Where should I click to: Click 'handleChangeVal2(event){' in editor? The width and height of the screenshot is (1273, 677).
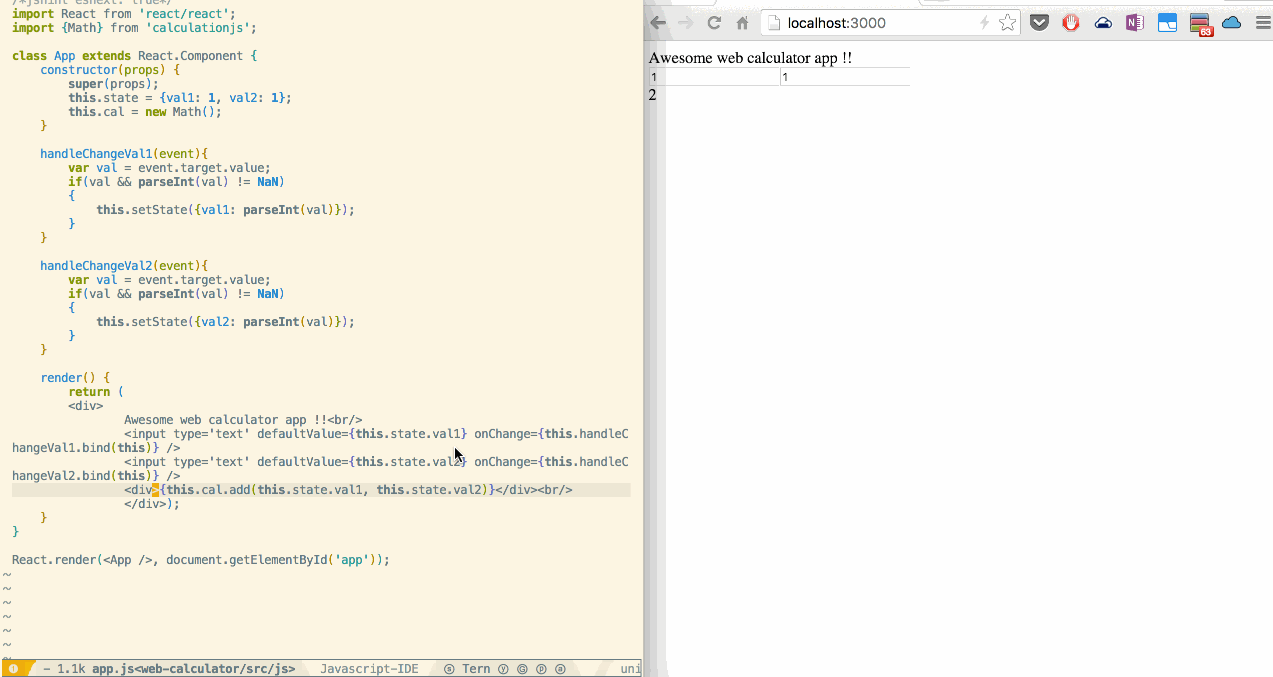124,266
